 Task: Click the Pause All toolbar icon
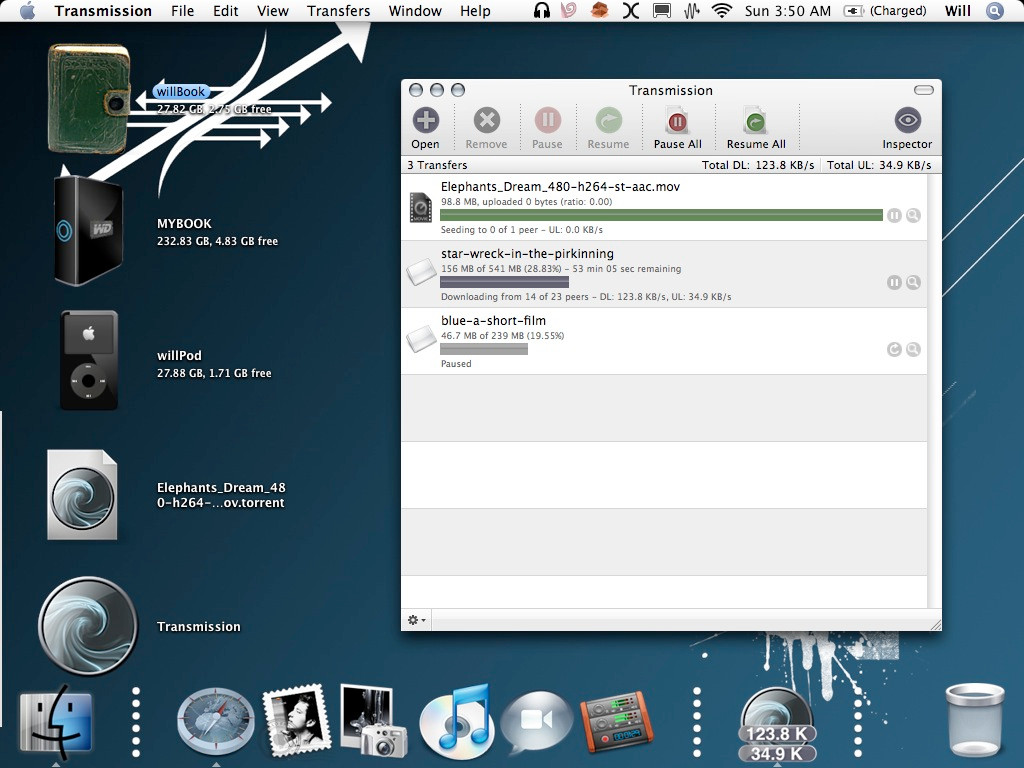click(x=677, y=121)
